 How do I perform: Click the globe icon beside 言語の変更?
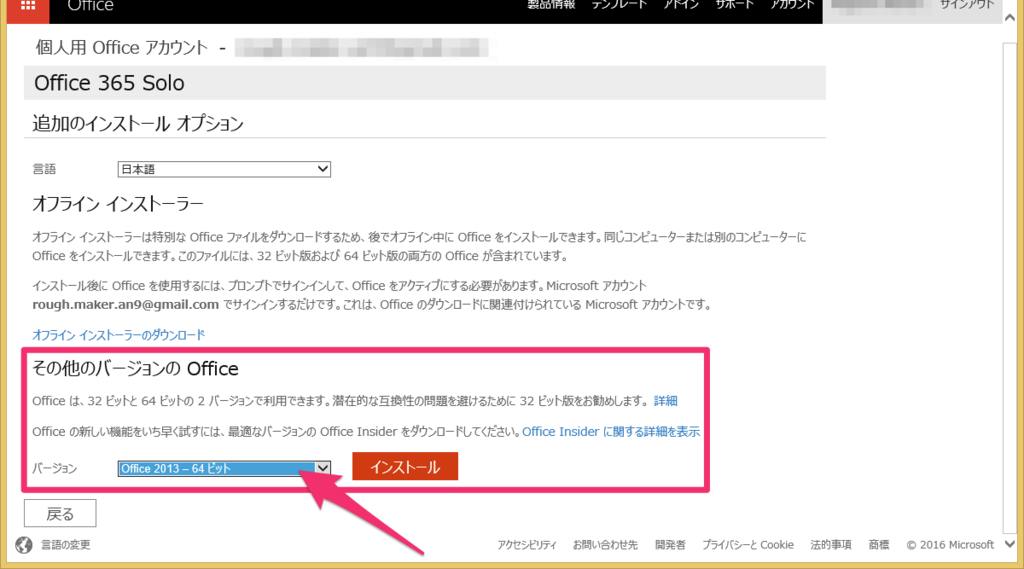(24, 545)
